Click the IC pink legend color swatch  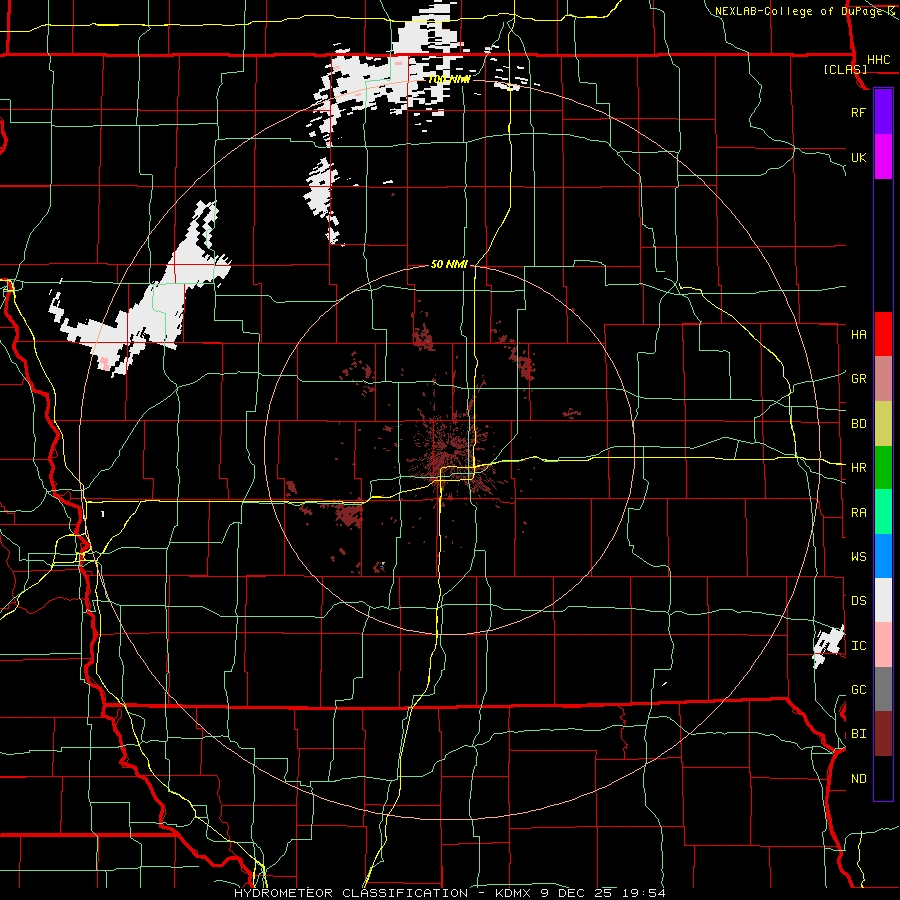pyautogui.click(x=883, y=645)
